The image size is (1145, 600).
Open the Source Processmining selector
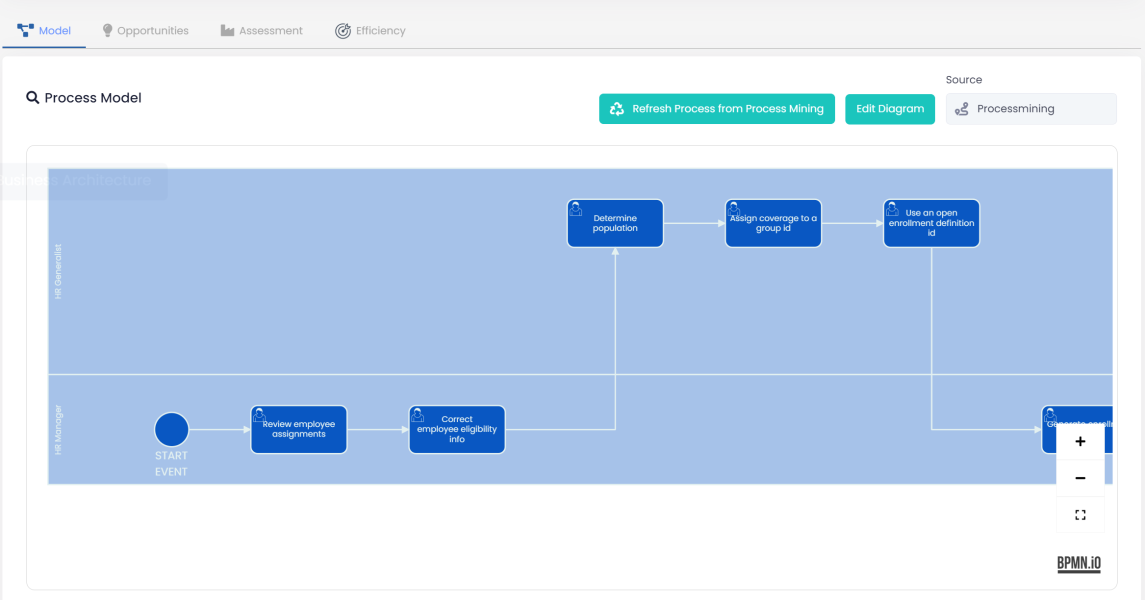(1031, 108)
